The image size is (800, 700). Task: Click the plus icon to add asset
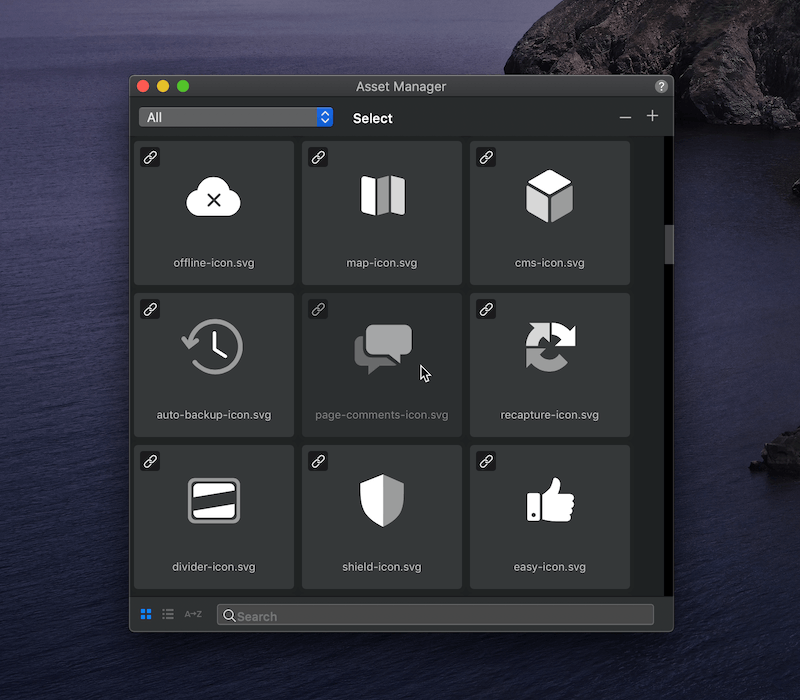coord(652,116)
